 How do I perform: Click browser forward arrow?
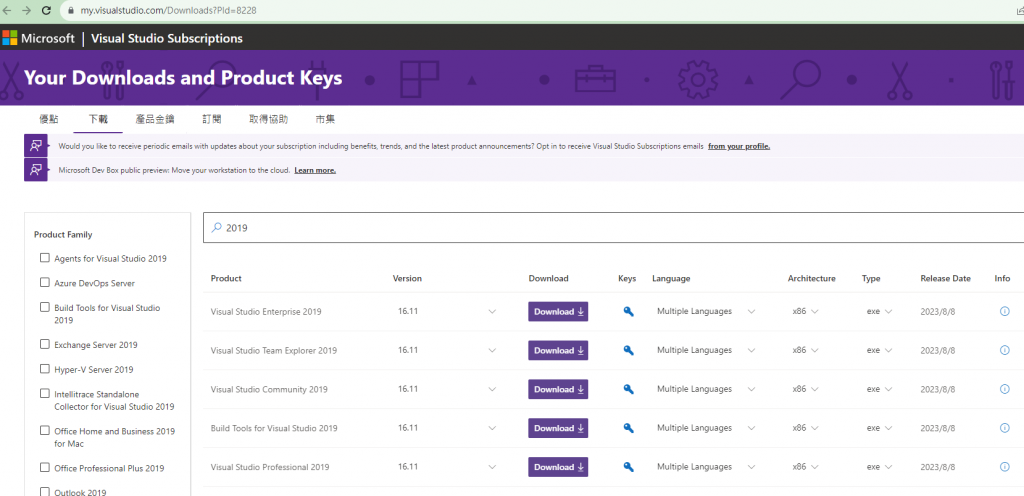[26, 10]
